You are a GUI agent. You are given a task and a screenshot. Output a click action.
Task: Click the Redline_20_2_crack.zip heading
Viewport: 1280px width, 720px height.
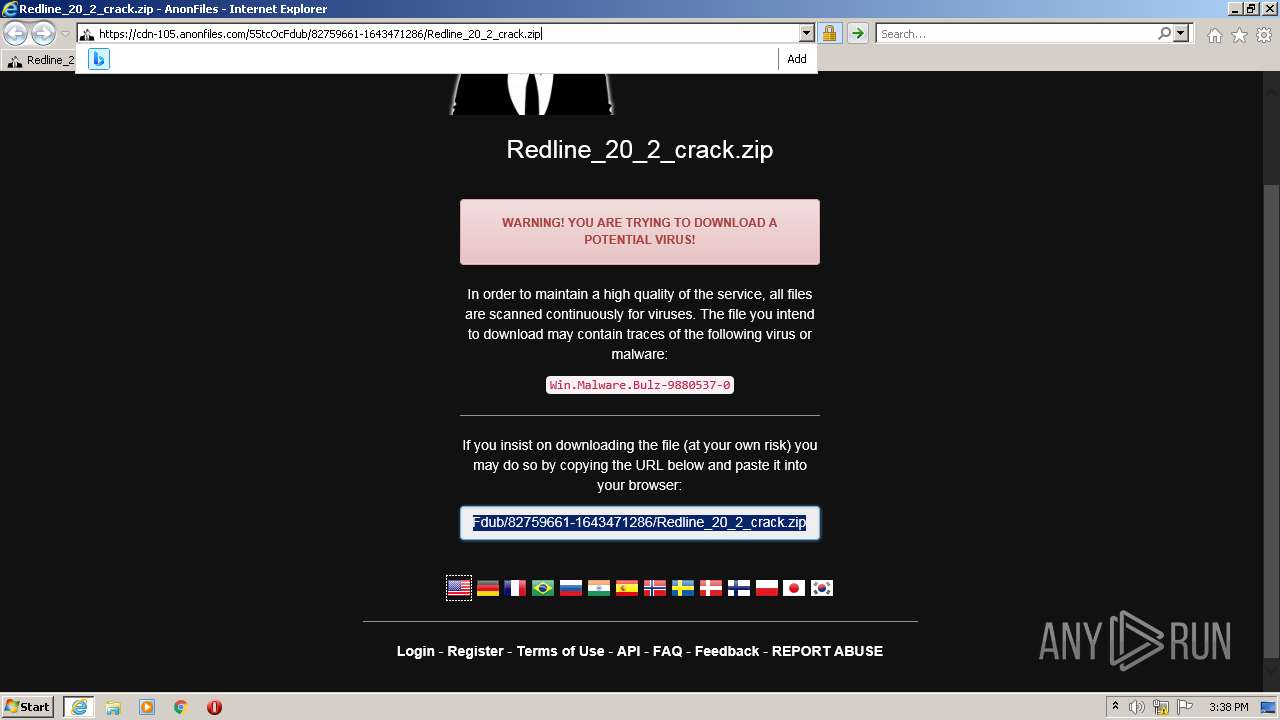point(640,150)
